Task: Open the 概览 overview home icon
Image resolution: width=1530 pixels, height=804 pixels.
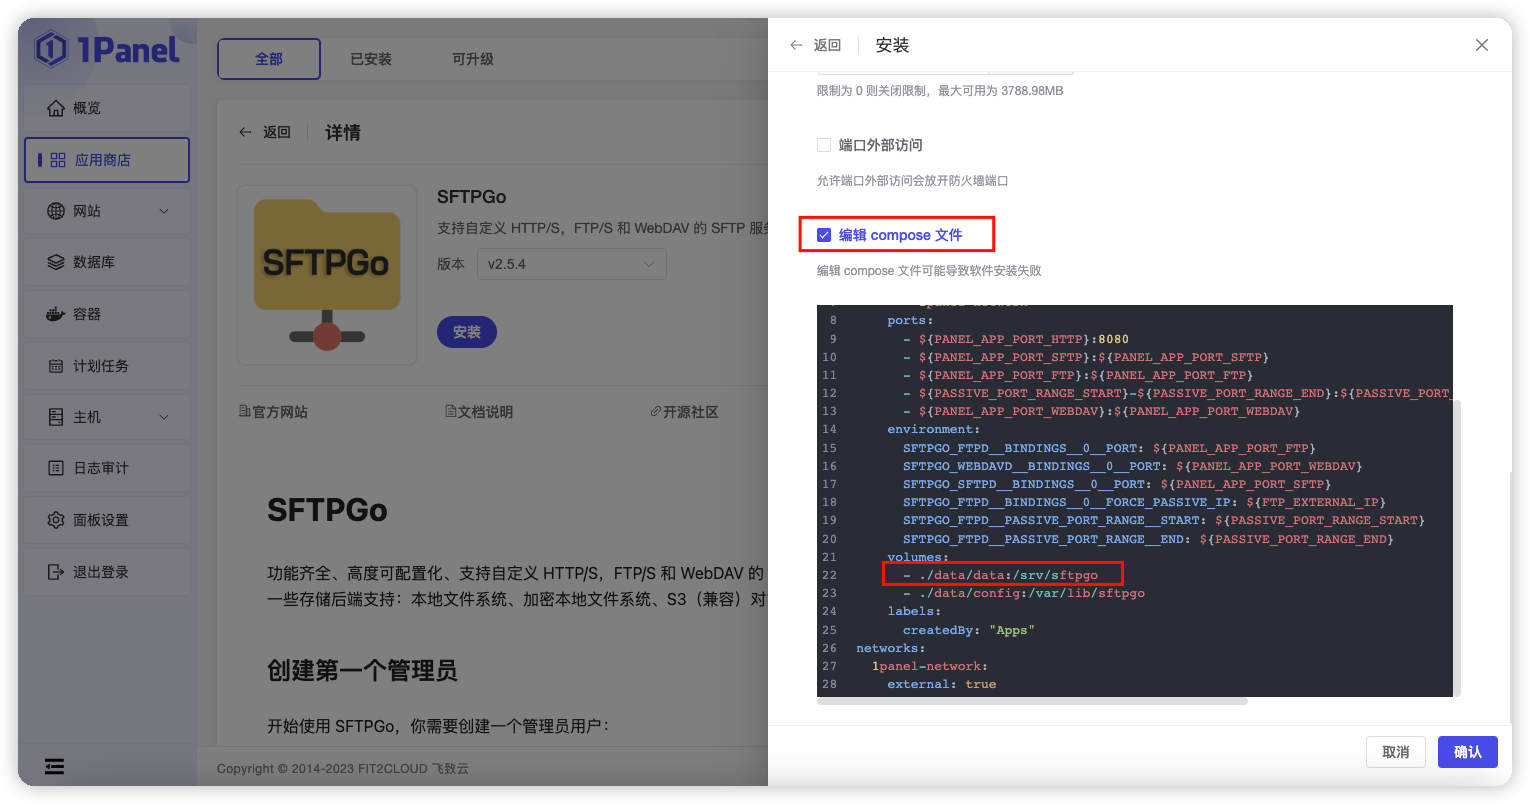Action: point(56,108)
